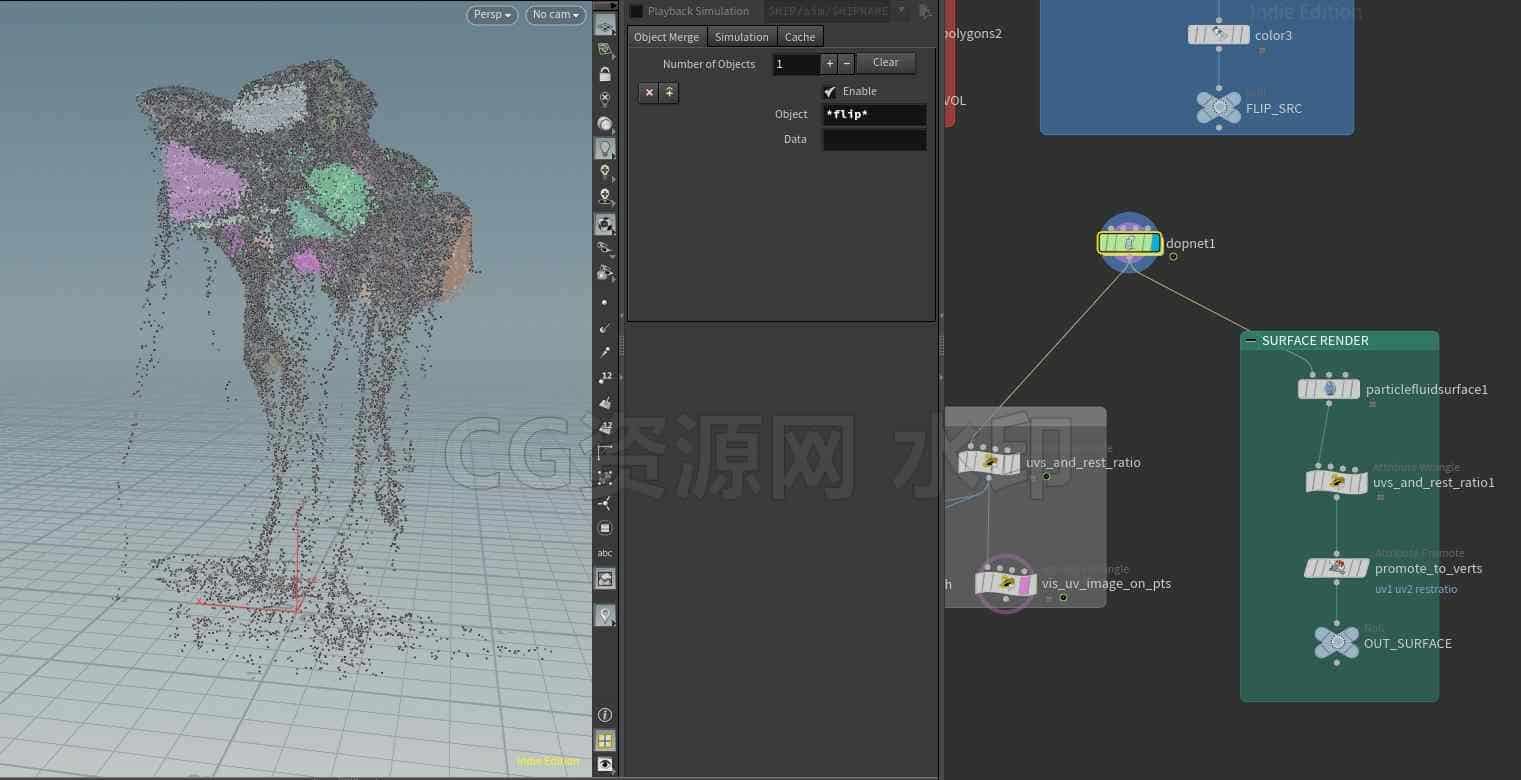Select the particlefluidsurface1 node
1521x780 pixels.
click(x=1329, y=389)
